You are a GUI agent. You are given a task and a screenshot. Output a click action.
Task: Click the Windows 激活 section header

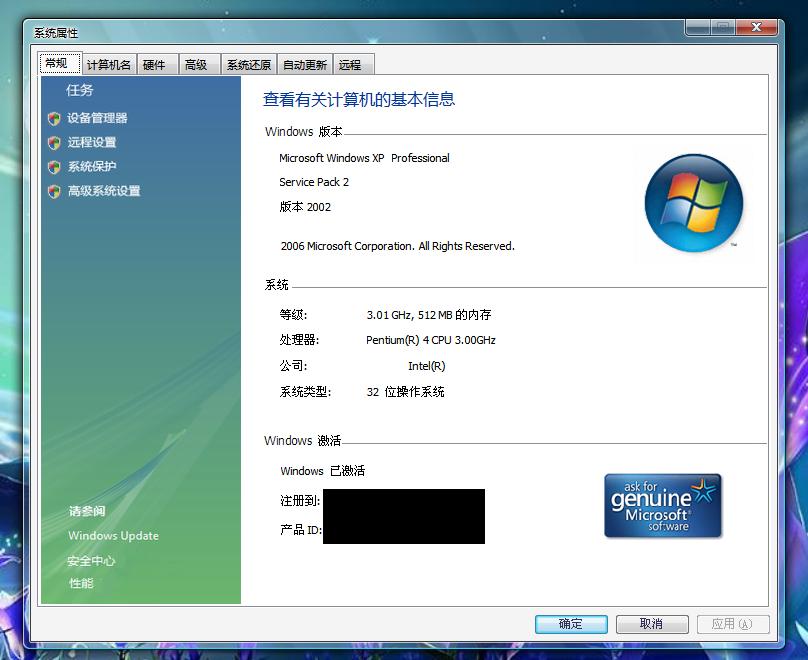(x=302, y=441)
